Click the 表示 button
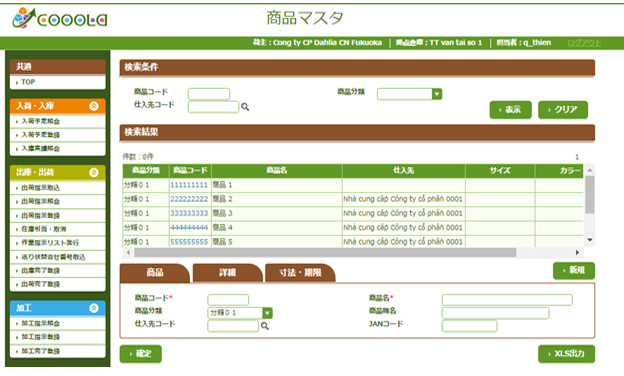This screenshot has width=624, height=376. point(511,110)
